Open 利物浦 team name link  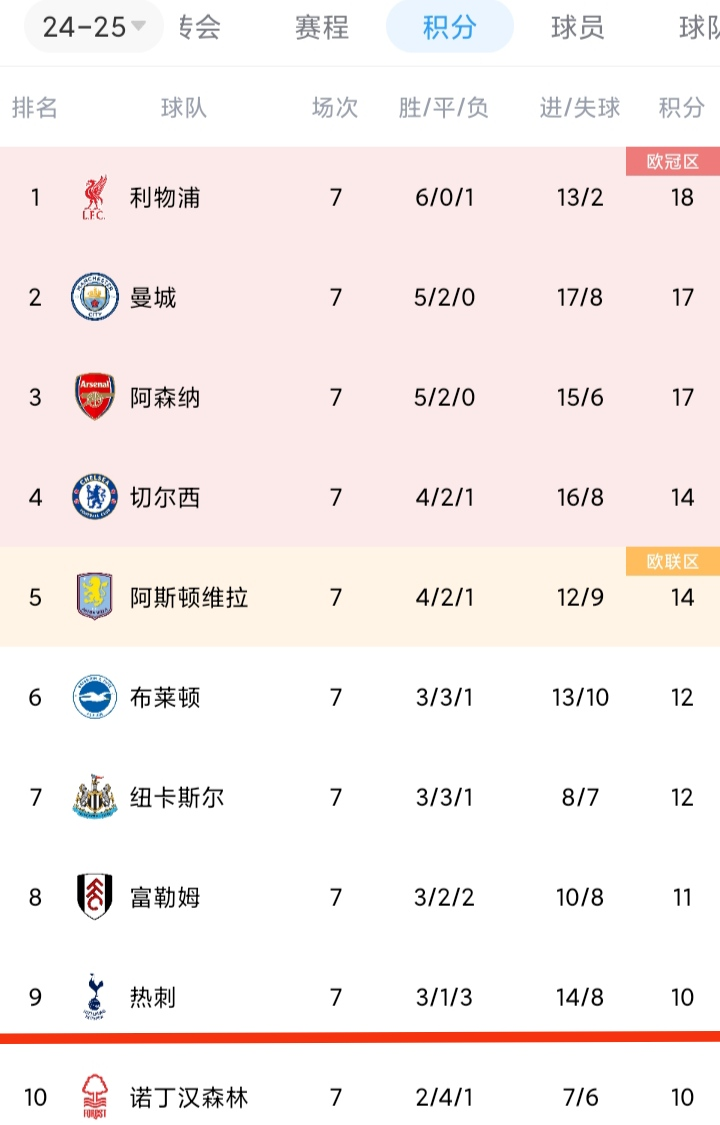click(x=165, y=197)
